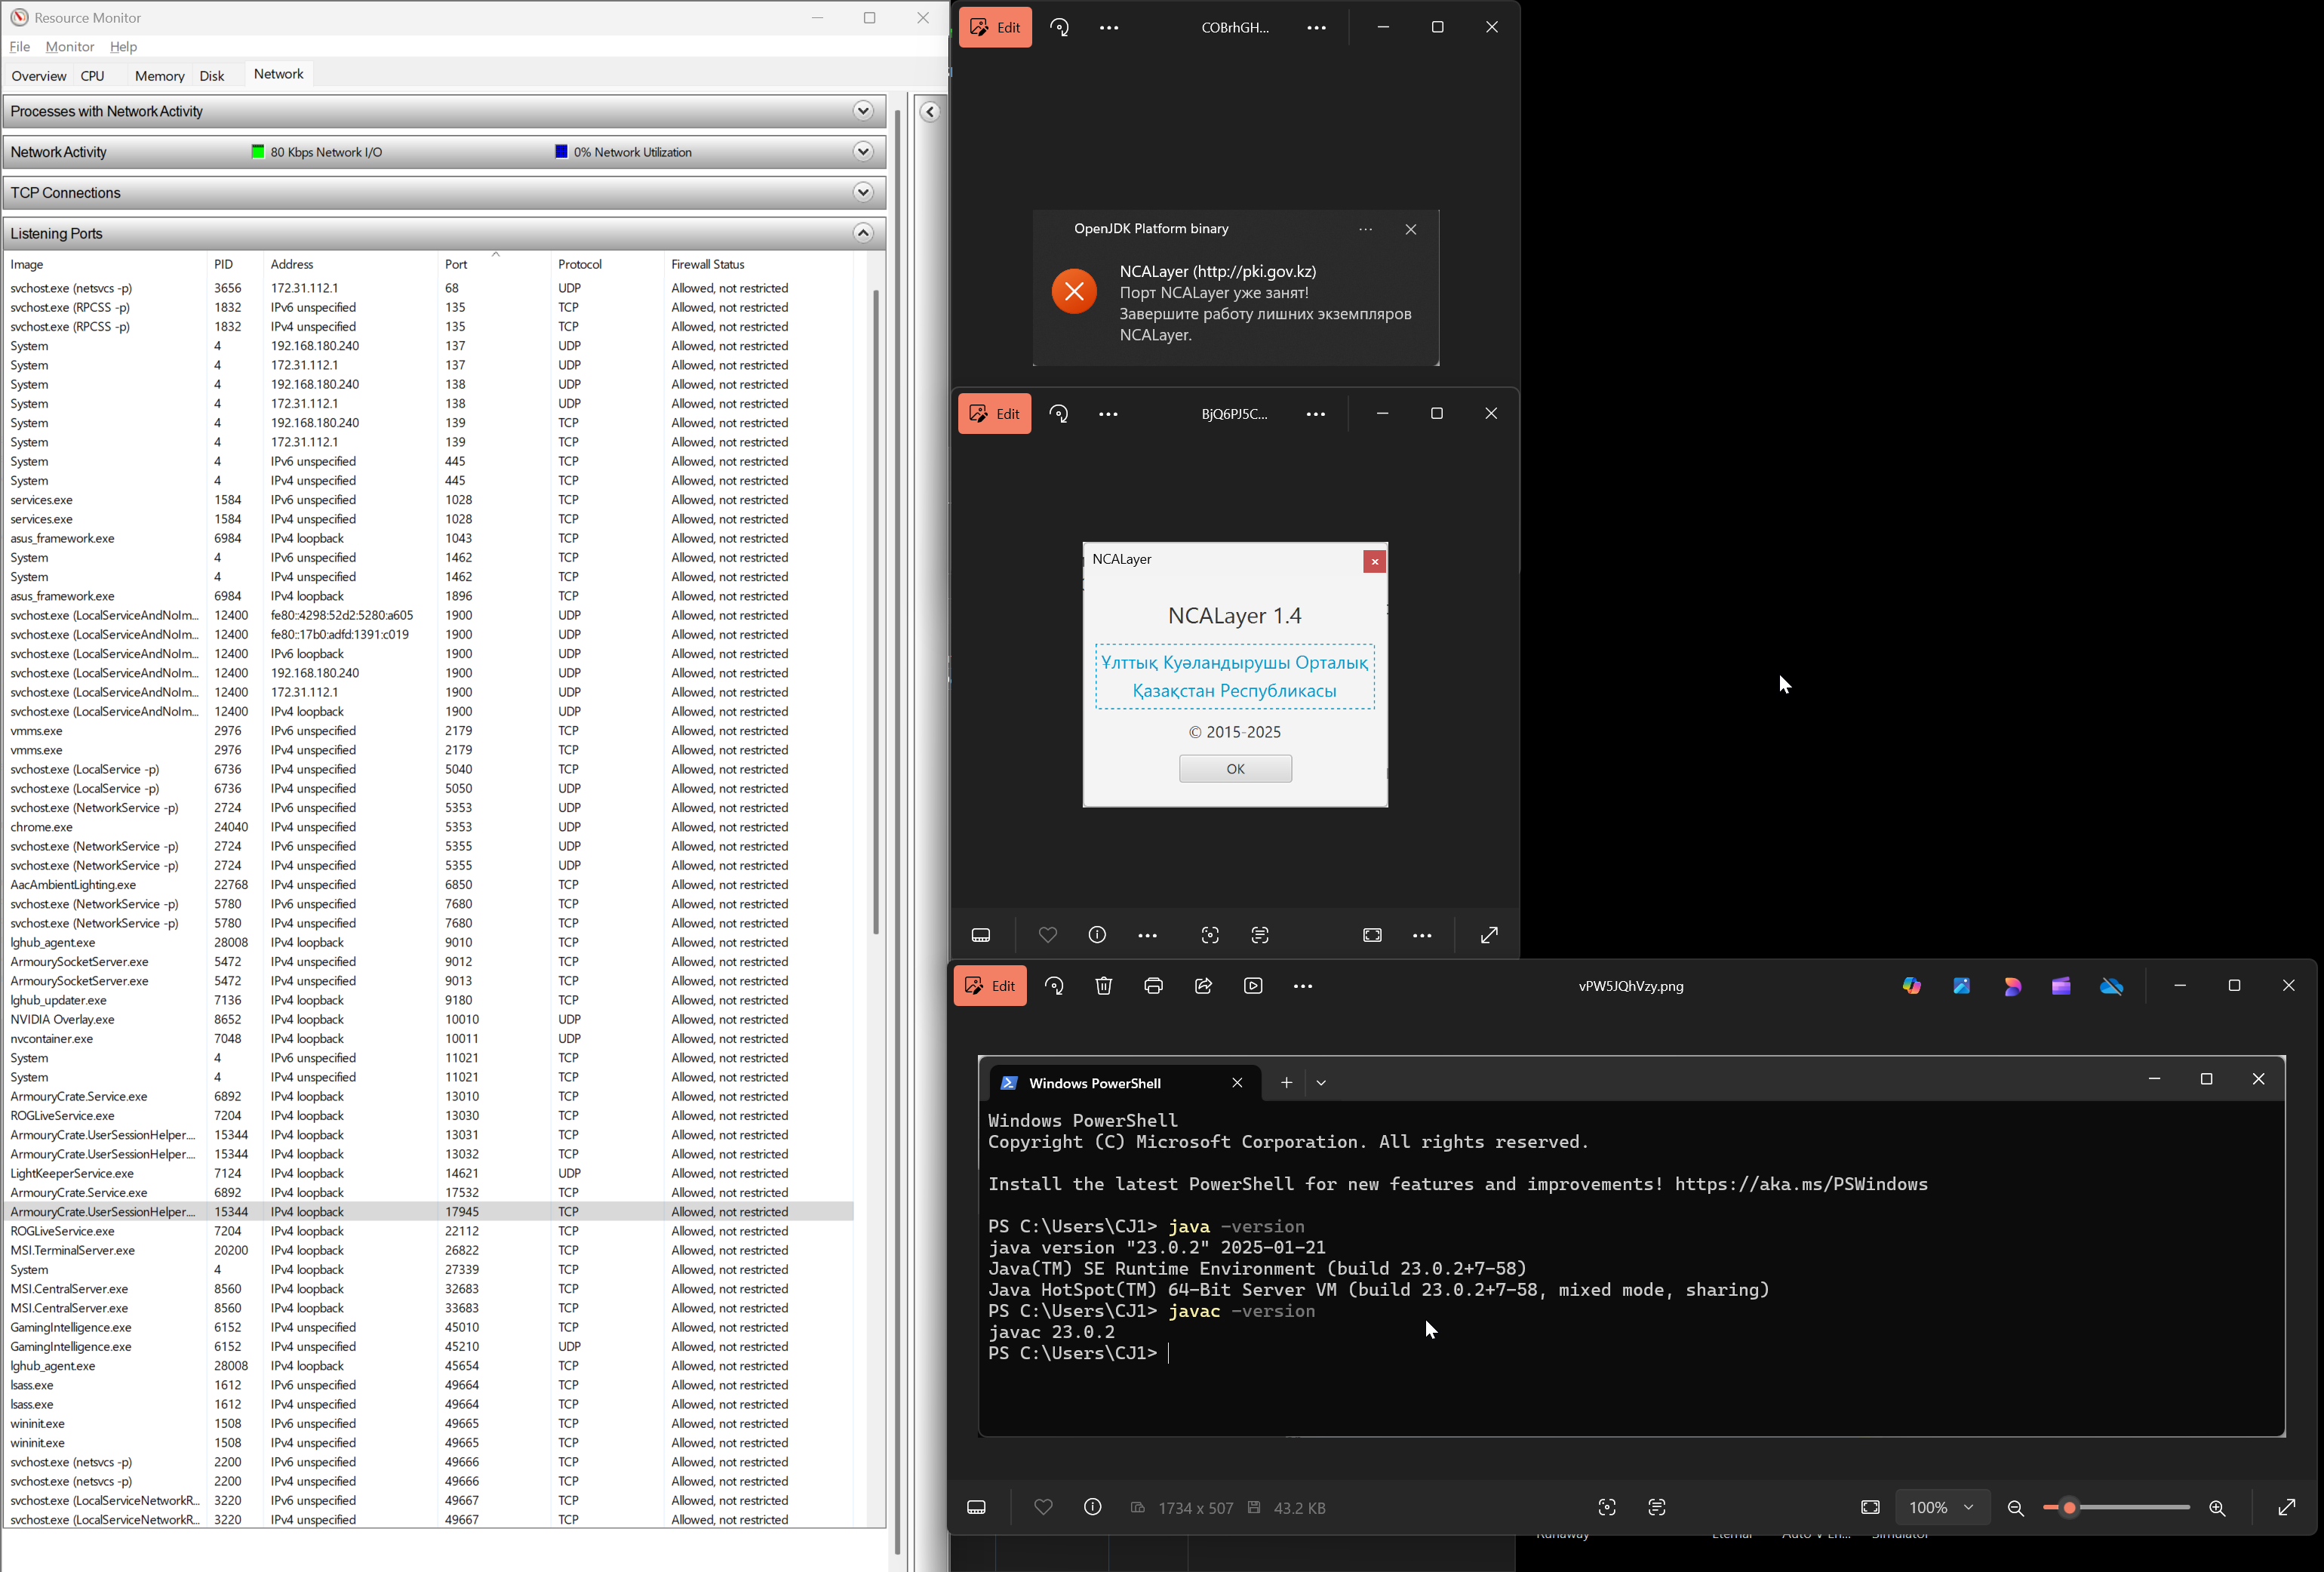Favorite vPW5JQhVzy.png with heart icon
Image resolution: width=2324 pixels, height=1572 pixels.
pyautogui.click(x=1043, y=1507)
